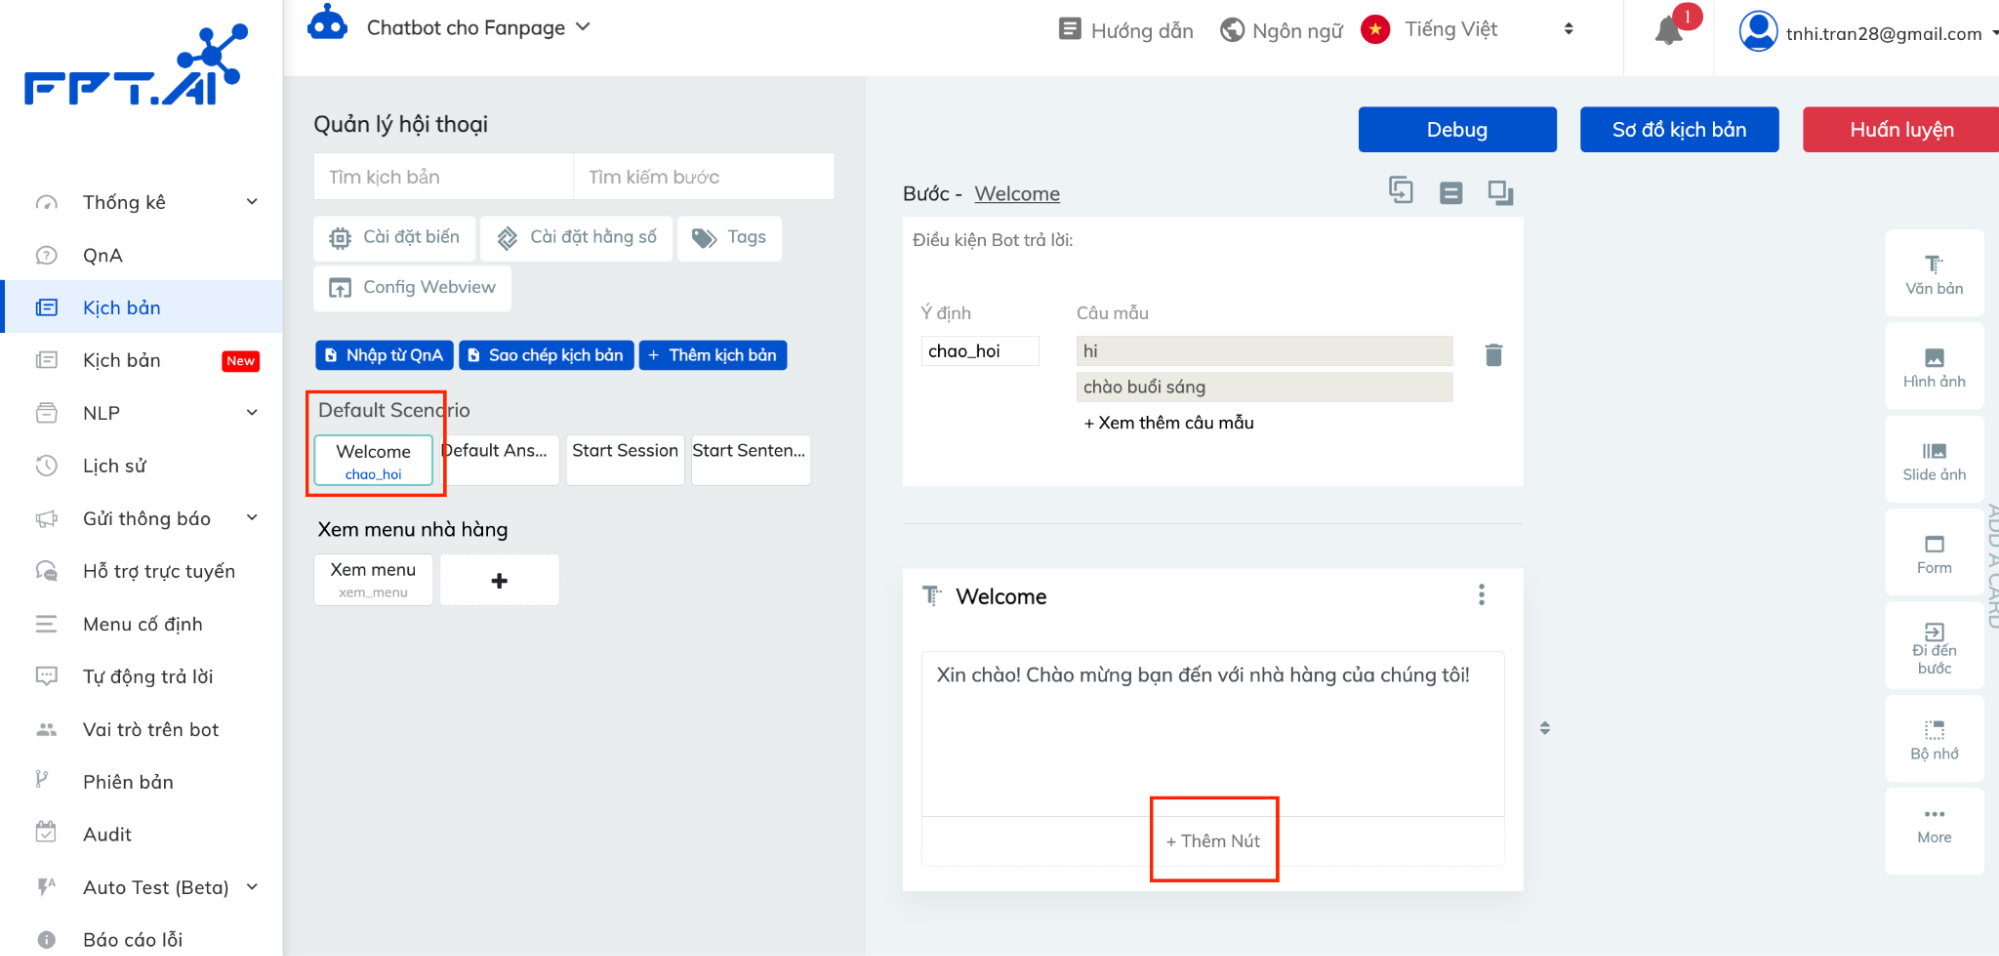Open Lịch sử in the sidebar
The width and height of the screenshot is (1999, 956).
114,466
